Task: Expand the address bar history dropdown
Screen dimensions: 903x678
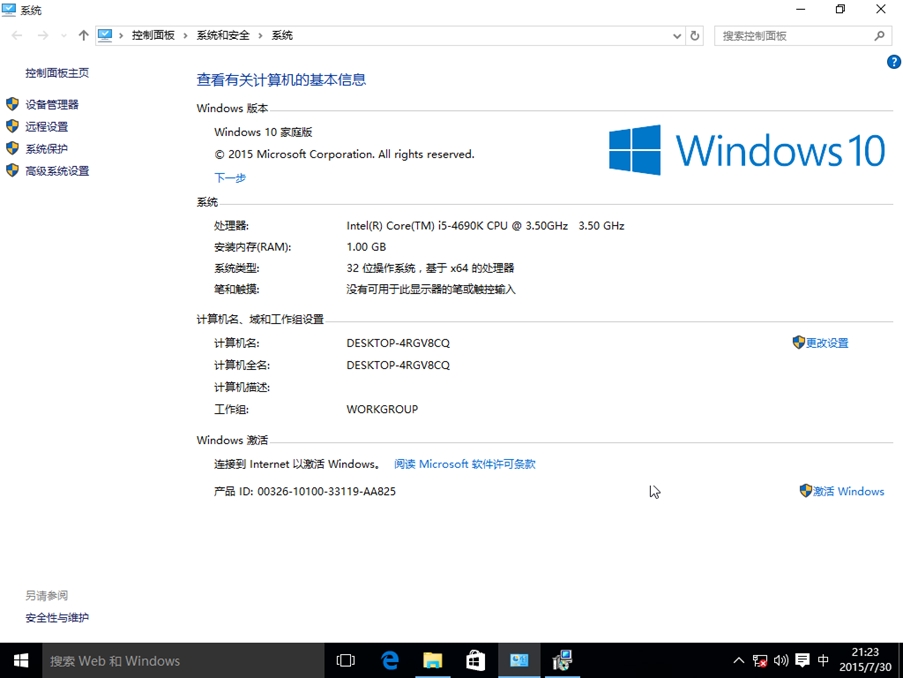Action: tap(677, 36)
